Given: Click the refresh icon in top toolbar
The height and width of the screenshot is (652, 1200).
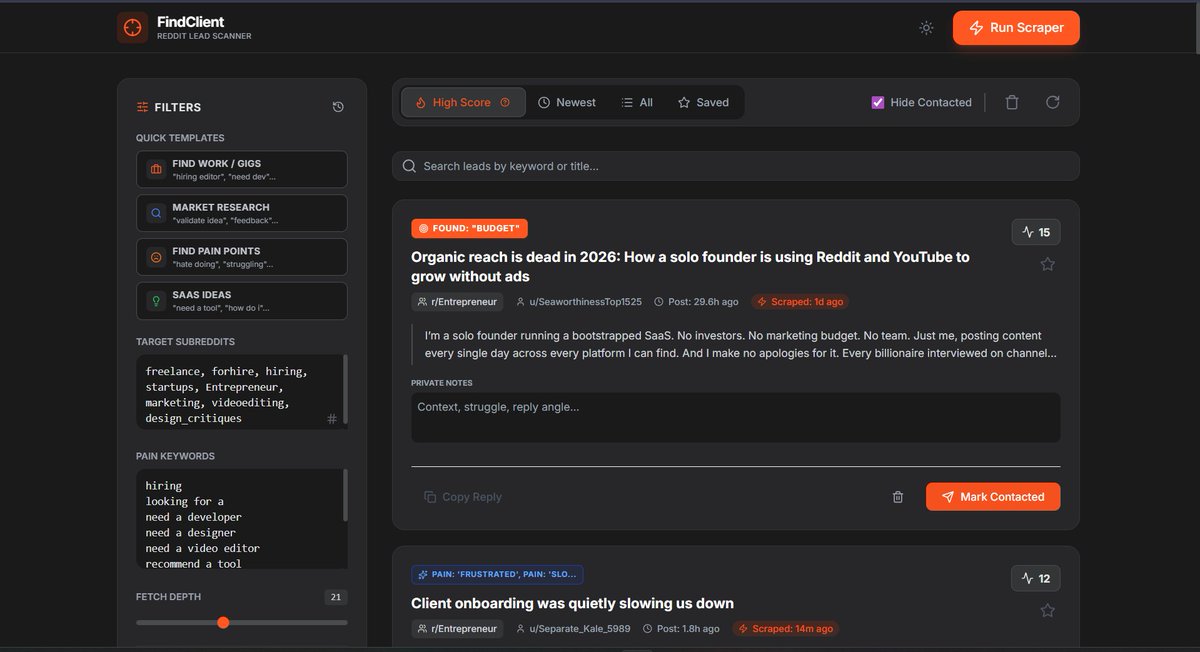Looking at the screenshot, I should click(1052, 102).
